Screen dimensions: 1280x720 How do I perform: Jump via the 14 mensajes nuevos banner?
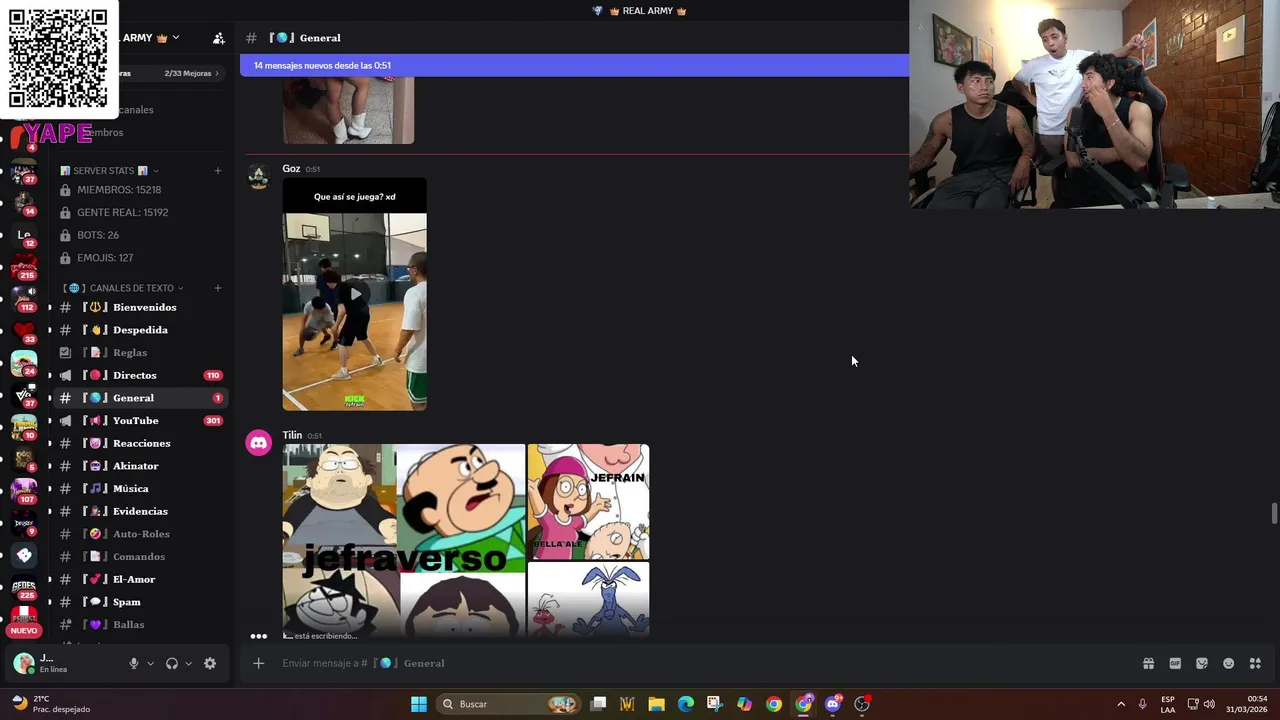pyautogui.click(x=575, y=65)
